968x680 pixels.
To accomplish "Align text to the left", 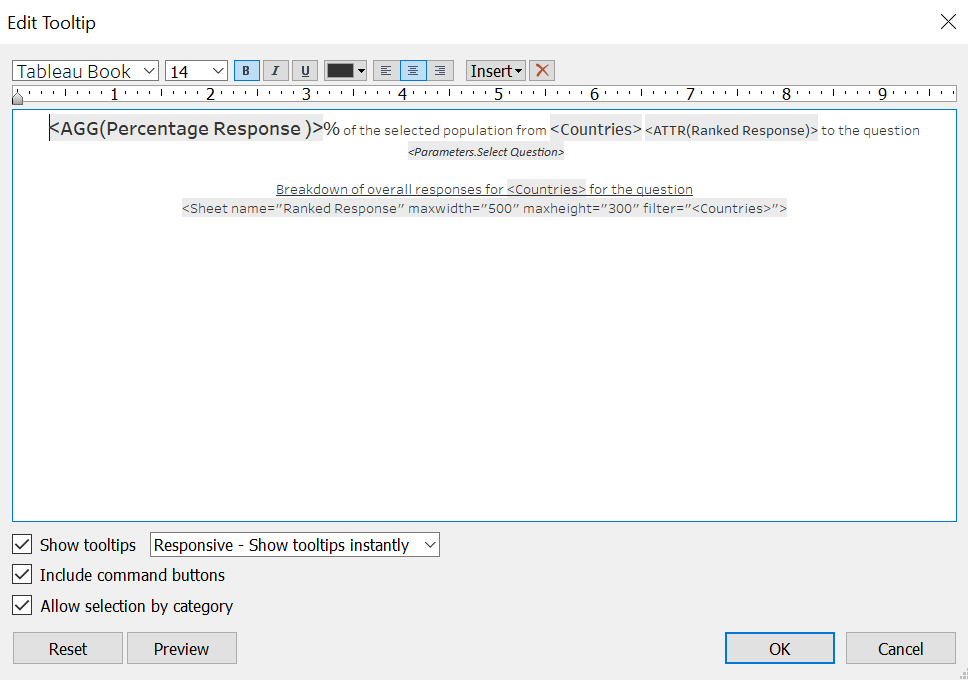I will coord(386,71).
